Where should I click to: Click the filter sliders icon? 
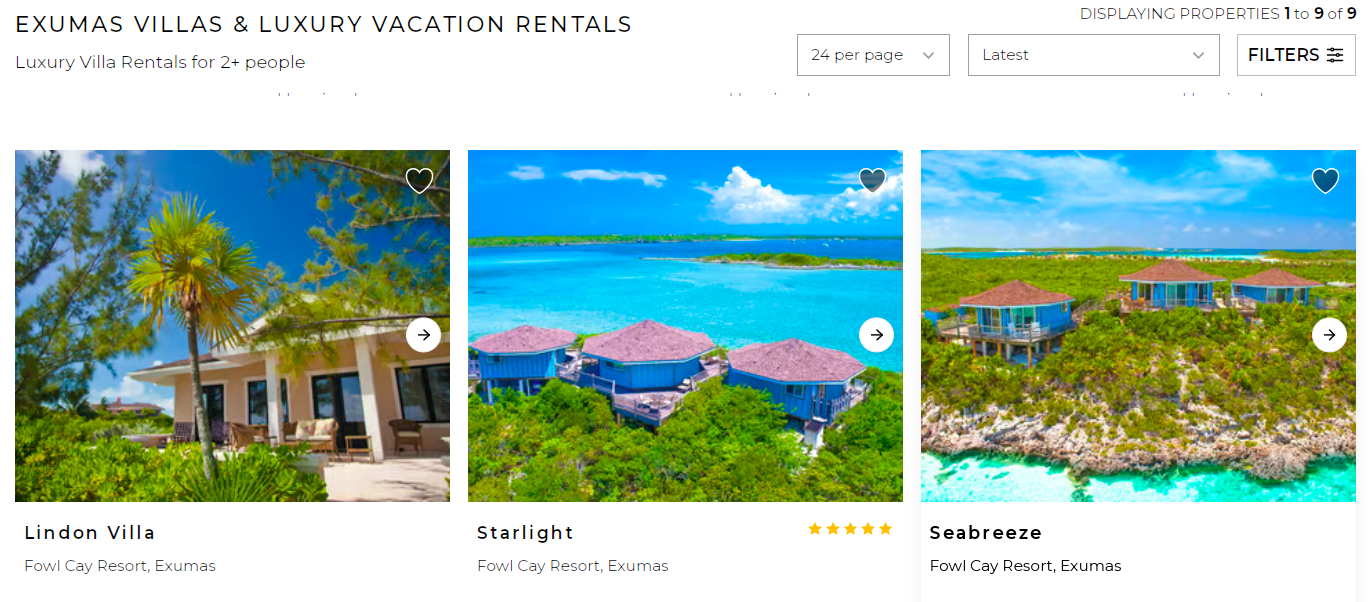click(x=1335, y=55)
